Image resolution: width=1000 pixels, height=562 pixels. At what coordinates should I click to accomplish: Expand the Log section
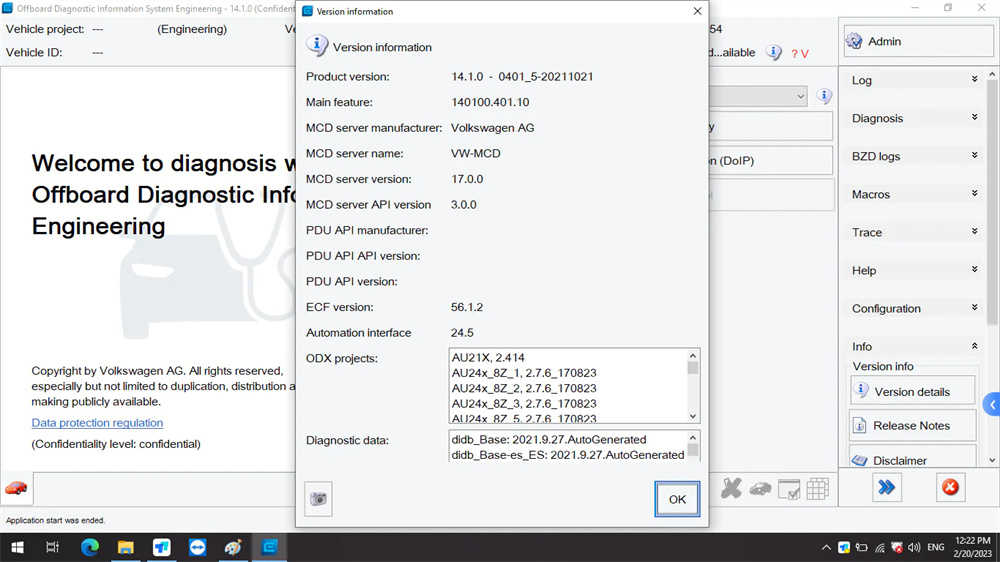click(x=914, y=80)
